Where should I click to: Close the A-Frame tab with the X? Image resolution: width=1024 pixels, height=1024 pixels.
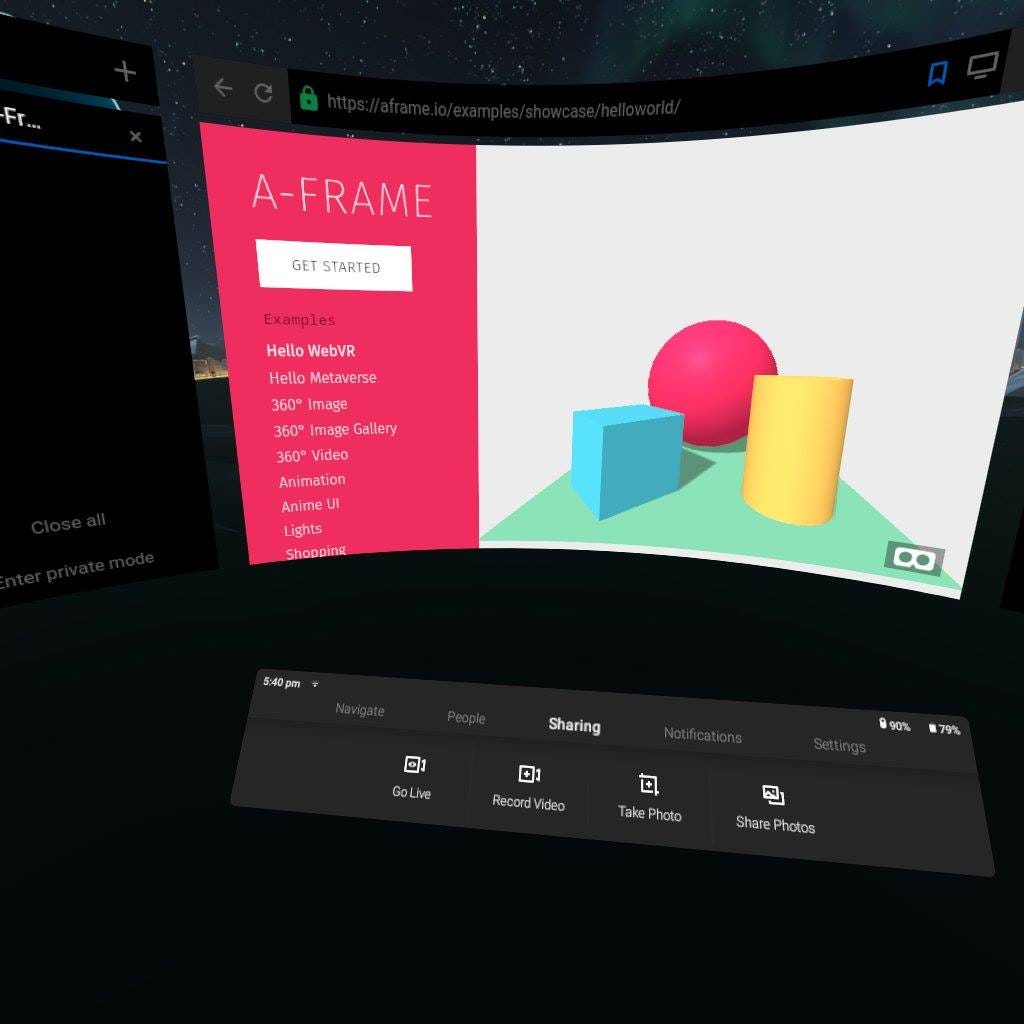136,136
